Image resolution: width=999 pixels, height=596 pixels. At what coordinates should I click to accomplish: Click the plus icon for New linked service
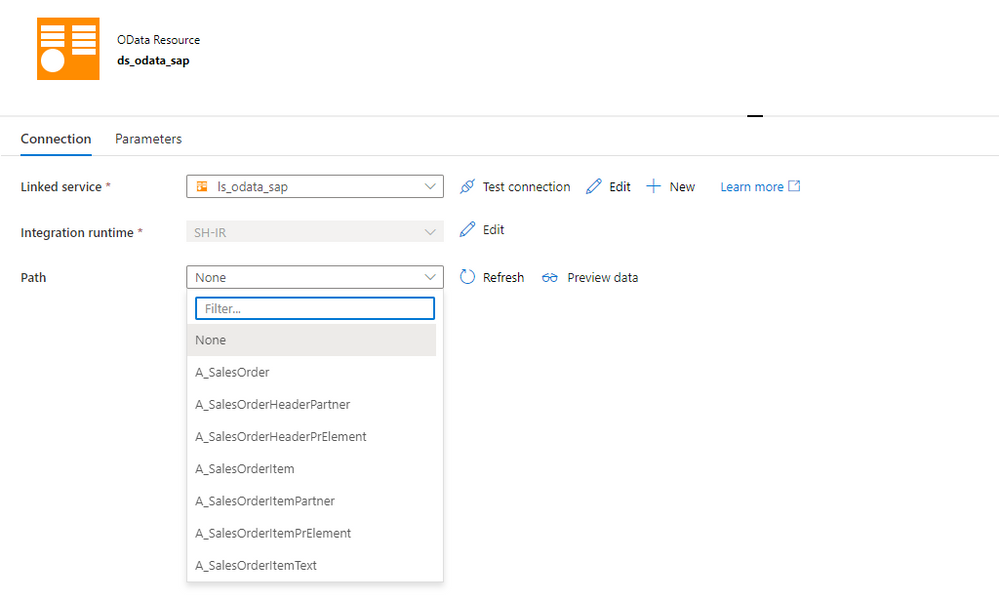click(x=654, y=186)
